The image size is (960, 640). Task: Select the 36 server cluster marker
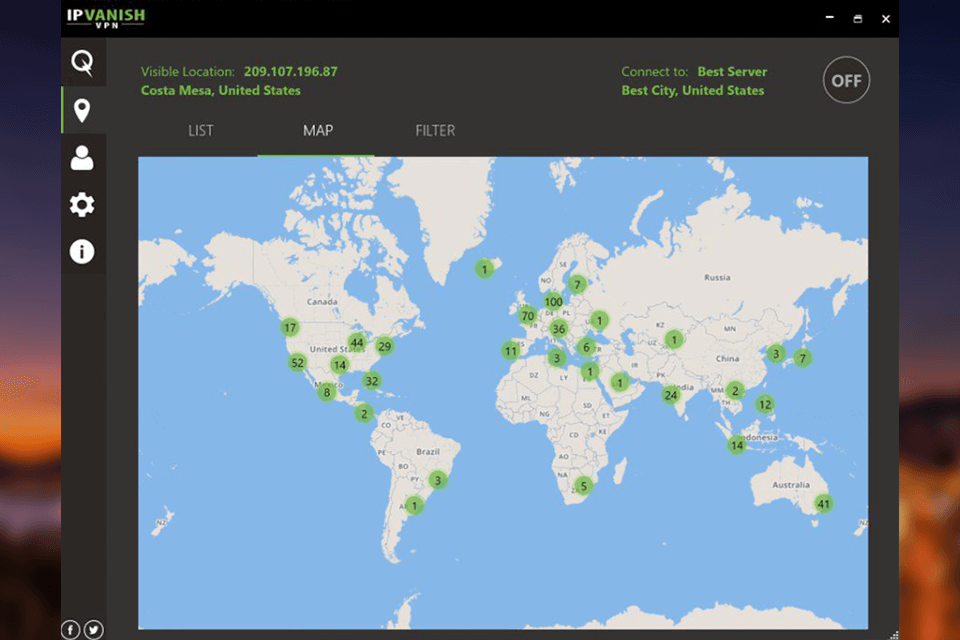(558, 329)
